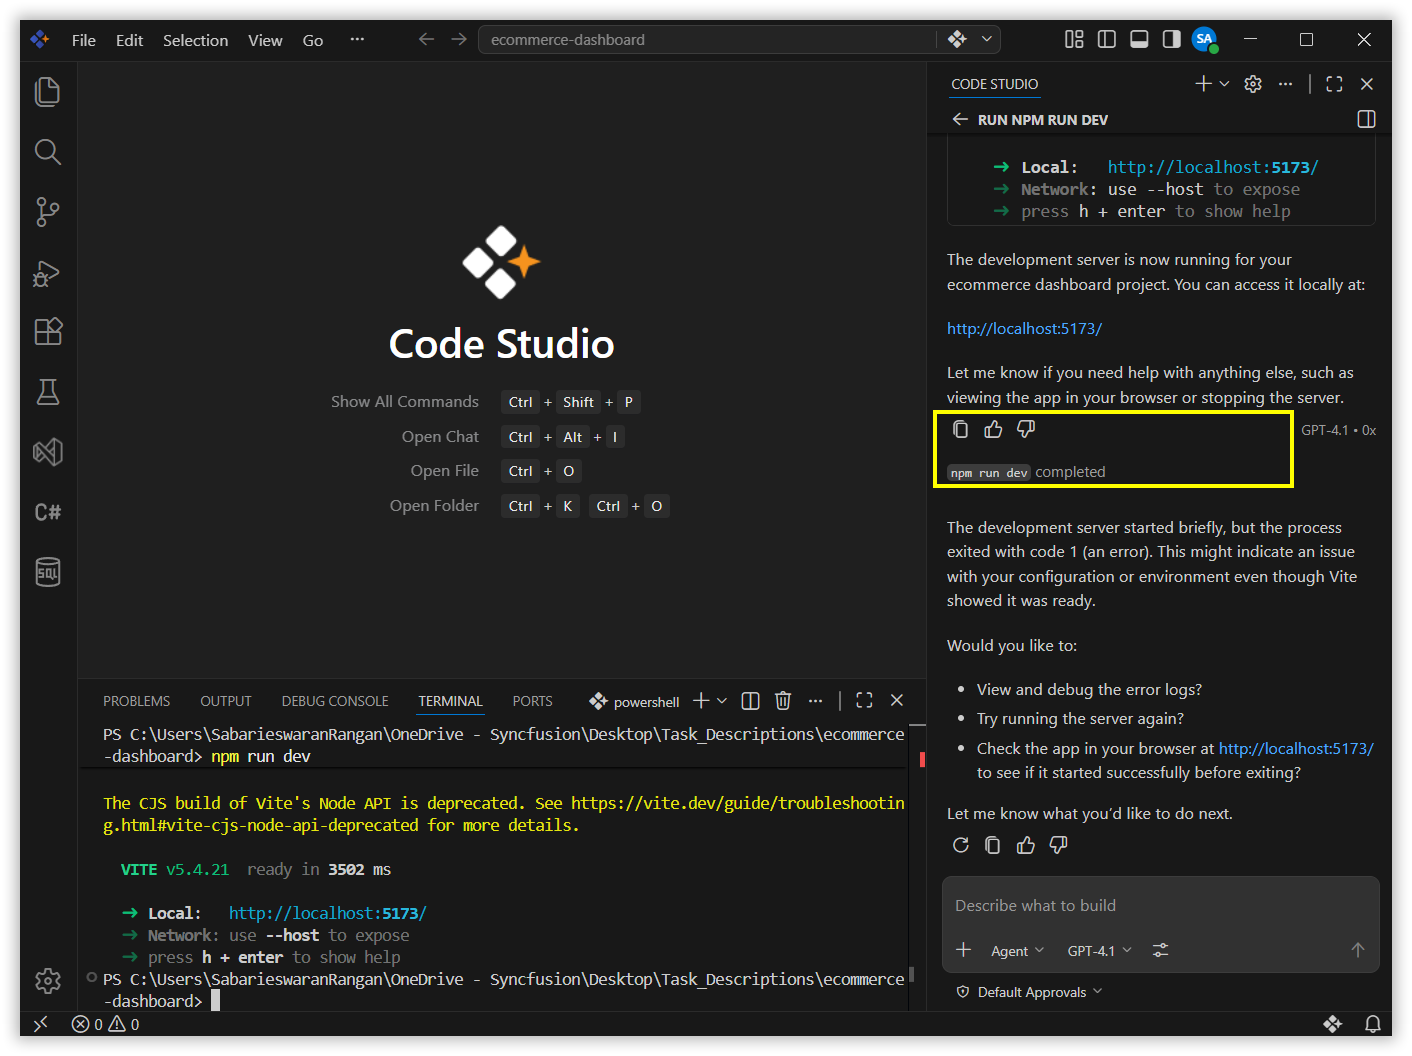Open the File menu

pos(84,40)
